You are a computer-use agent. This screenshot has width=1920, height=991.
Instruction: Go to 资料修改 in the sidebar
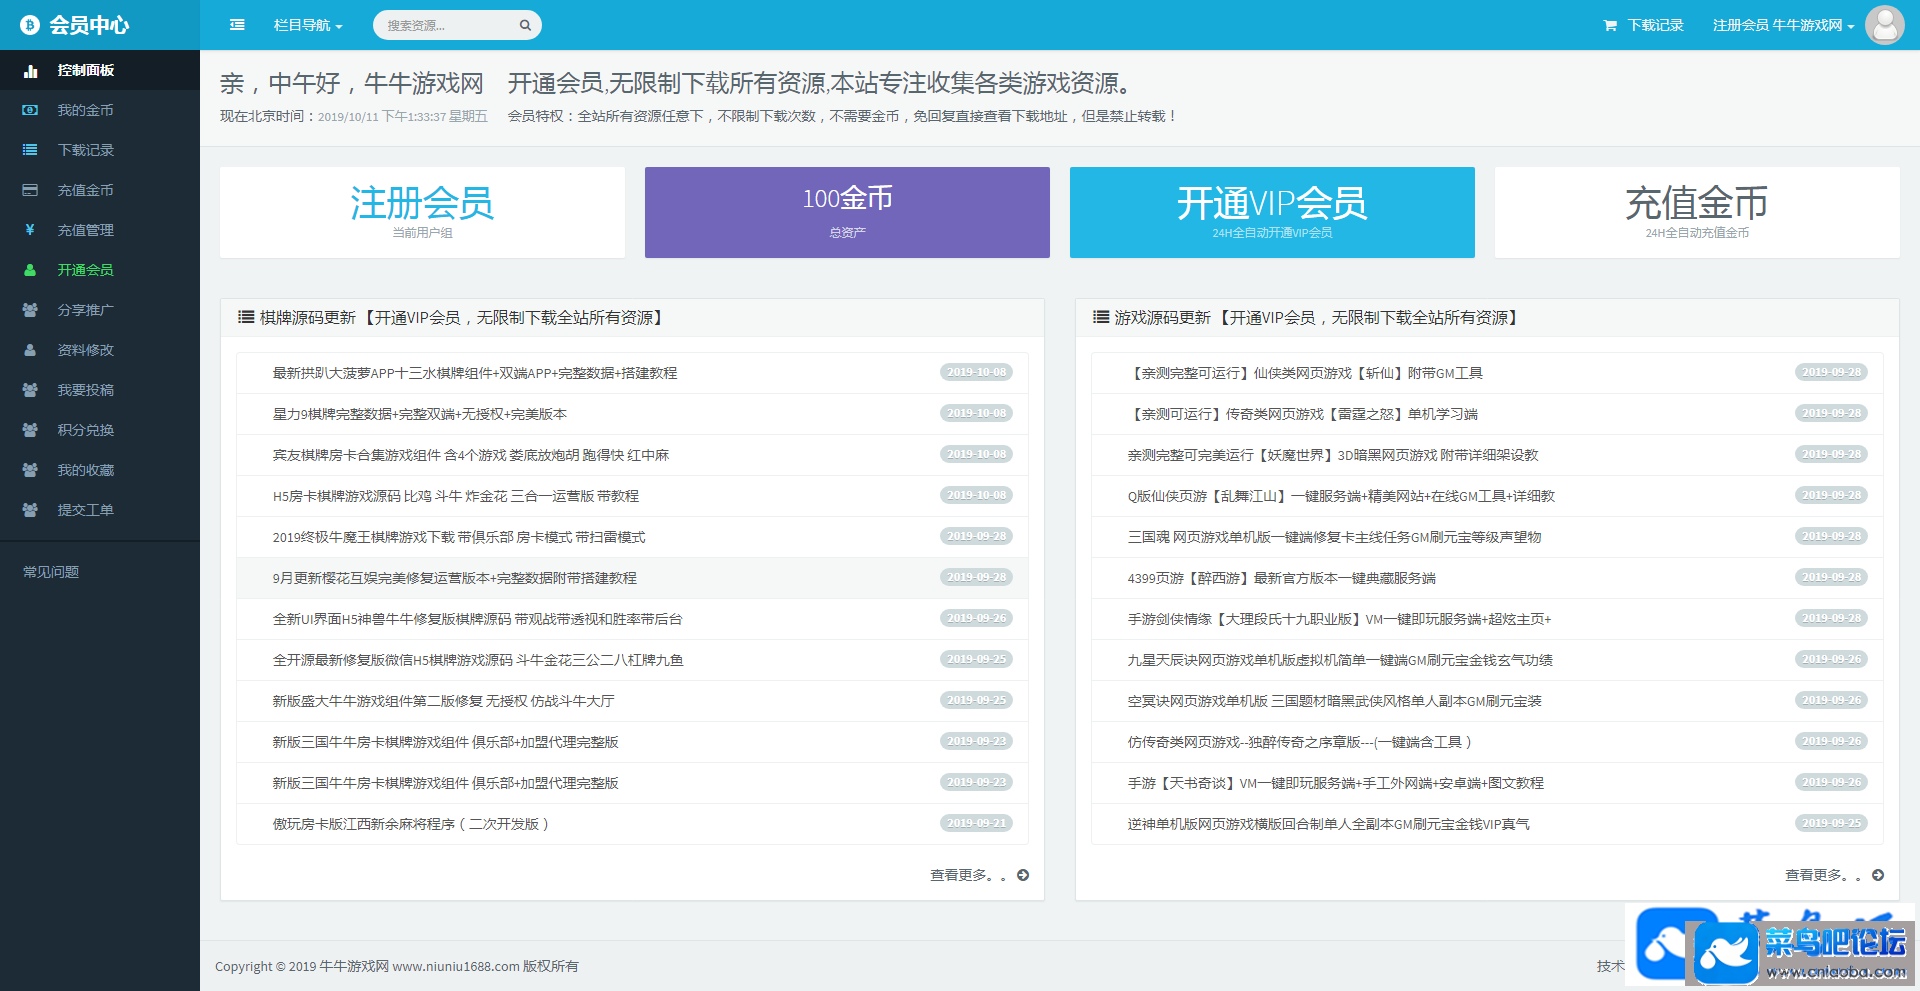(x=100, y=350)
